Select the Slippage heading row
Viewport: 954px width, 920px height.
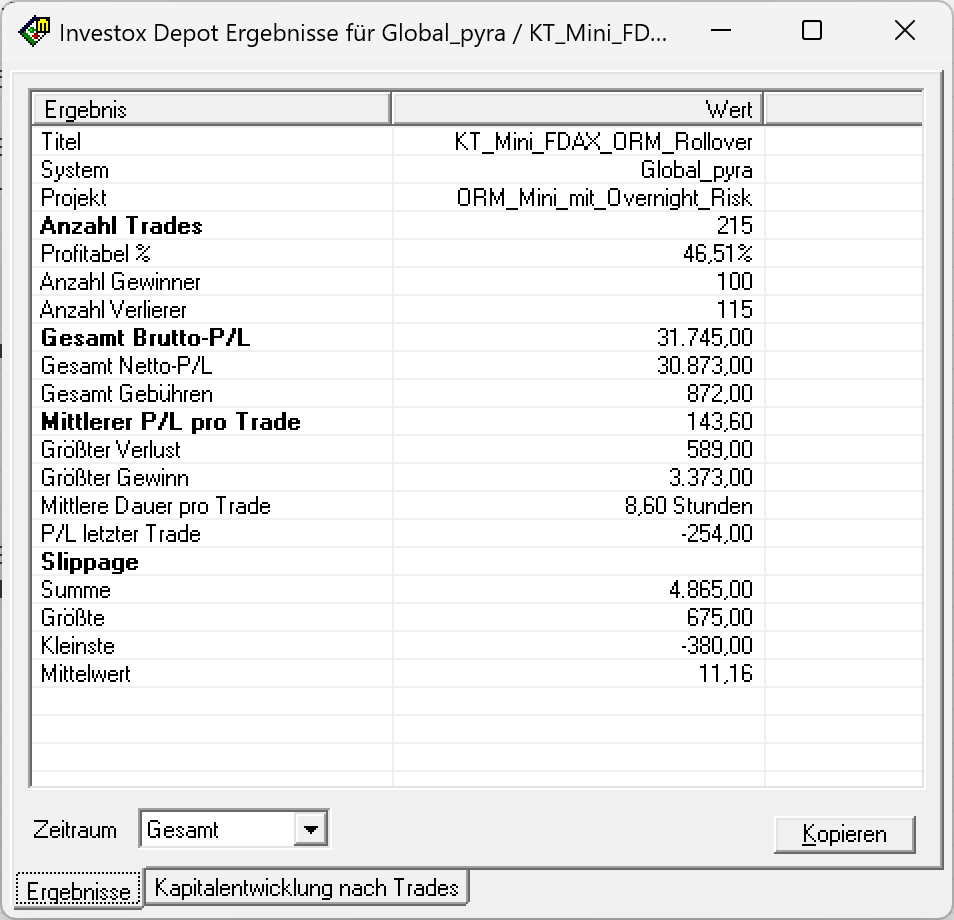click(x=89, y=562)
